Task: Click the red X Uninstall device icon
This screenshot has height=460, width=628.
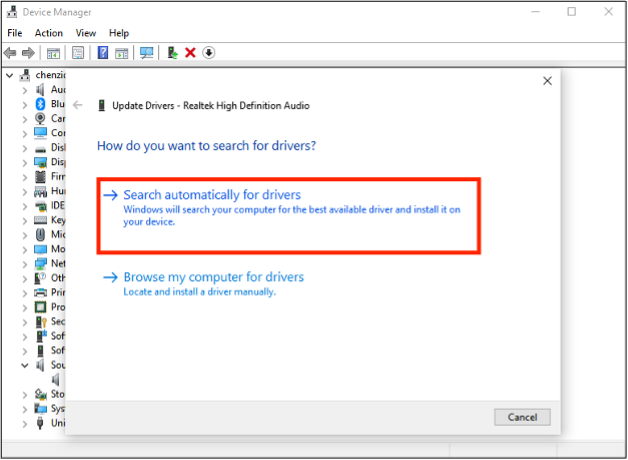Action: (190, 52)
